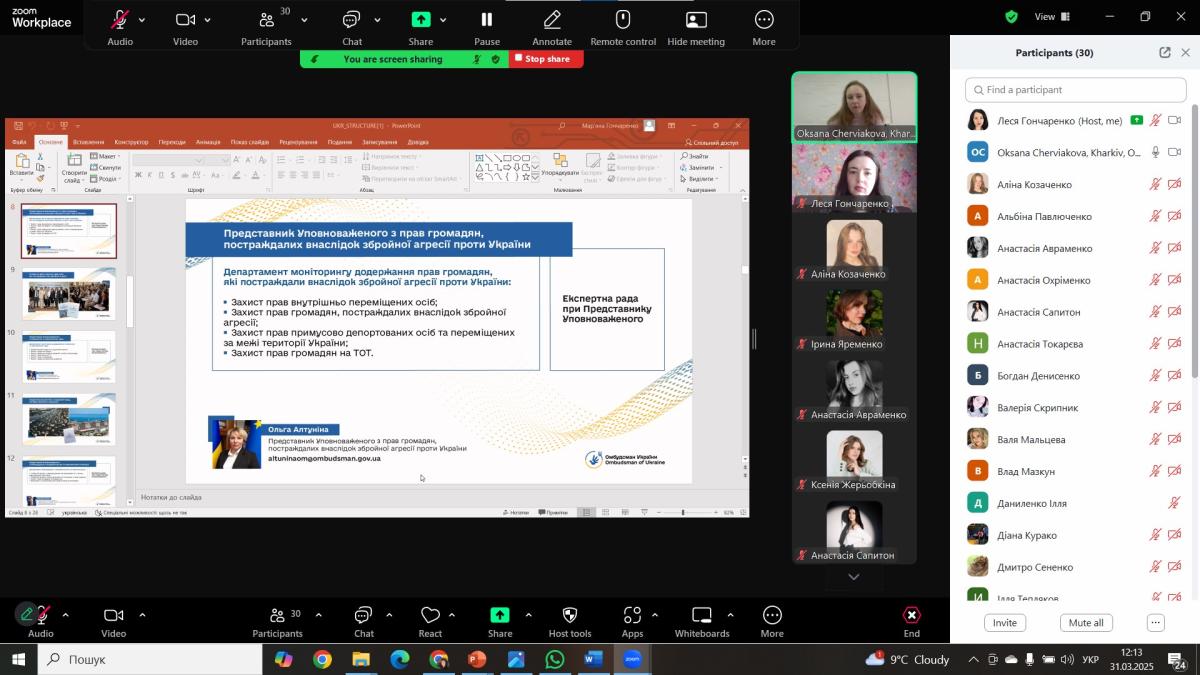
Task: Open the Apps panel
Action: [x=632, y=616]
